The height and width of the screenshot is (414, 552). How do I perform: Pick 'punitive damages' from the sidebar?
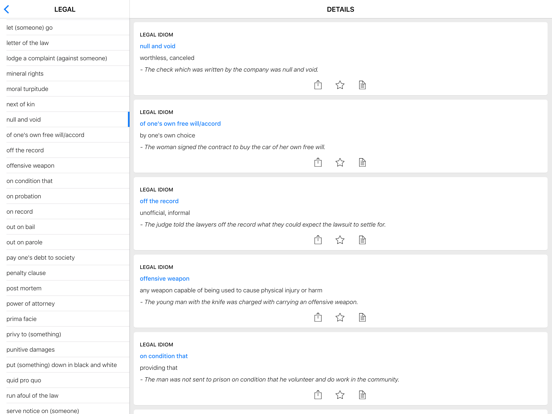[65, 350]
